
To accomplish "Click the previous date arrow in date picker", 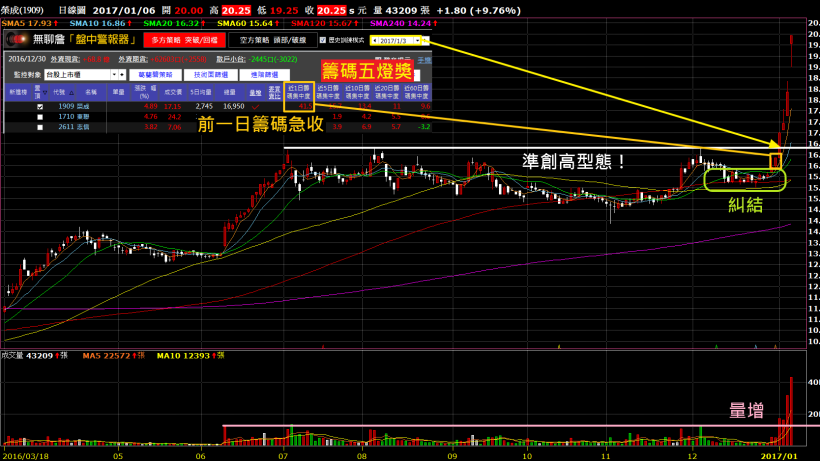I will click(375, 41).
